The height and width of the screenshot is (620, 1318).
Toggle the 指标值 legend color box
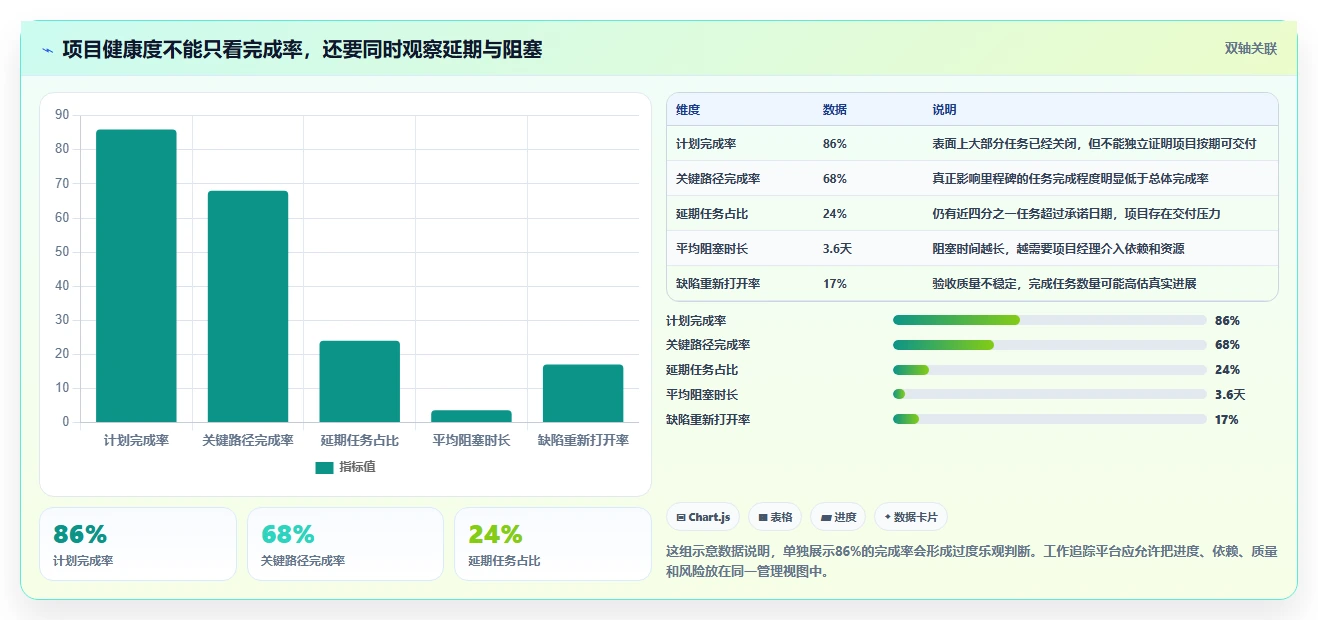324,467
